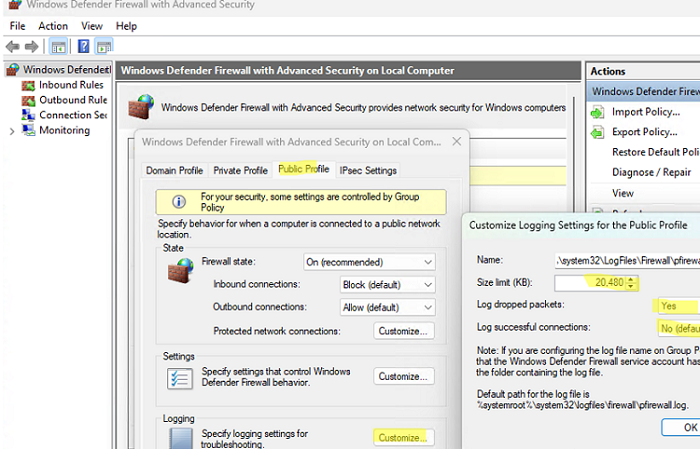Screen dimensions: 700x449
Task: Click Customize for Protected network connections
Action: point(404,331)
